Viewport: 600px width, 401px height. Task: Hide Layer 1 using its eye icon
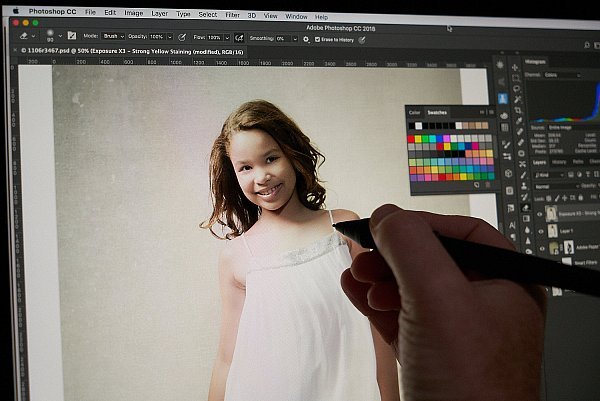tap(541, 232)
